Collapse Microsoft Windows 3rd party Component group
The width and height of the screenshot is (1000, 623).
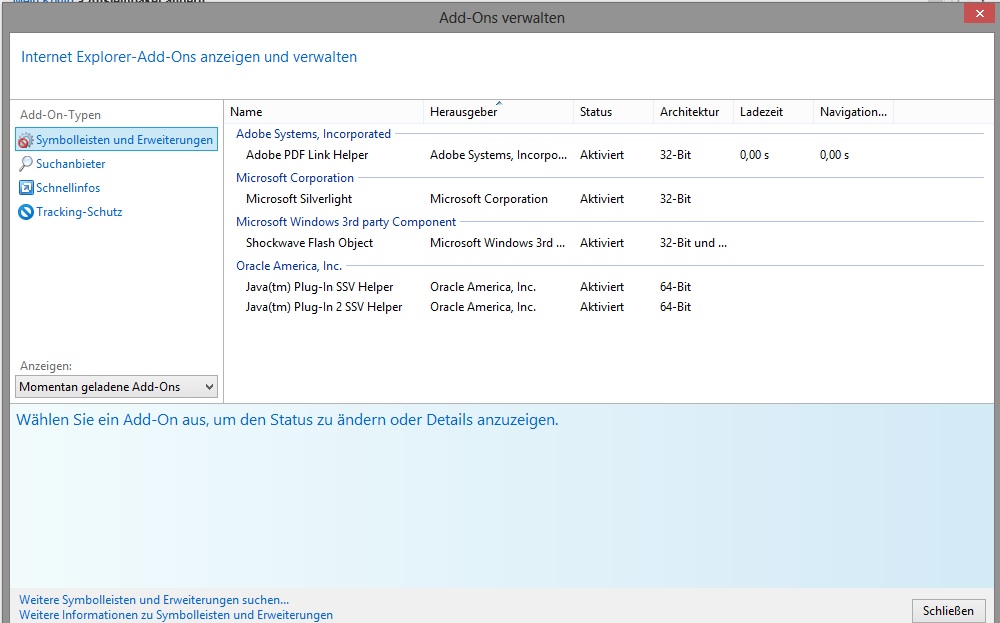coord(346,222)
